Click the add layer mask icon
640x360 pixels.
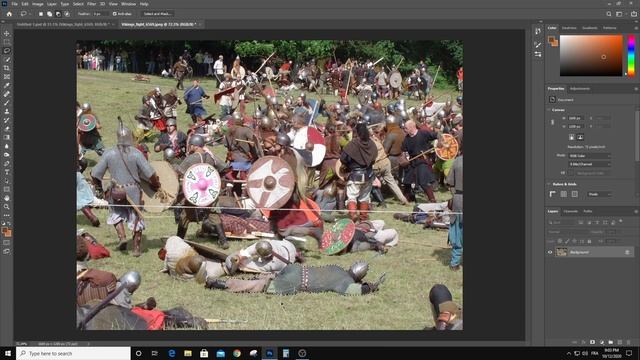click(592, 342)
